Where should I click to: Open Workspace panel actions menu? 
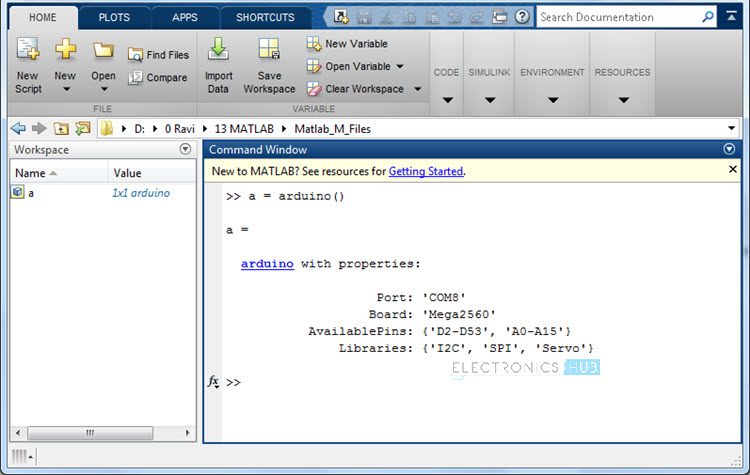[x=184, y=149]
